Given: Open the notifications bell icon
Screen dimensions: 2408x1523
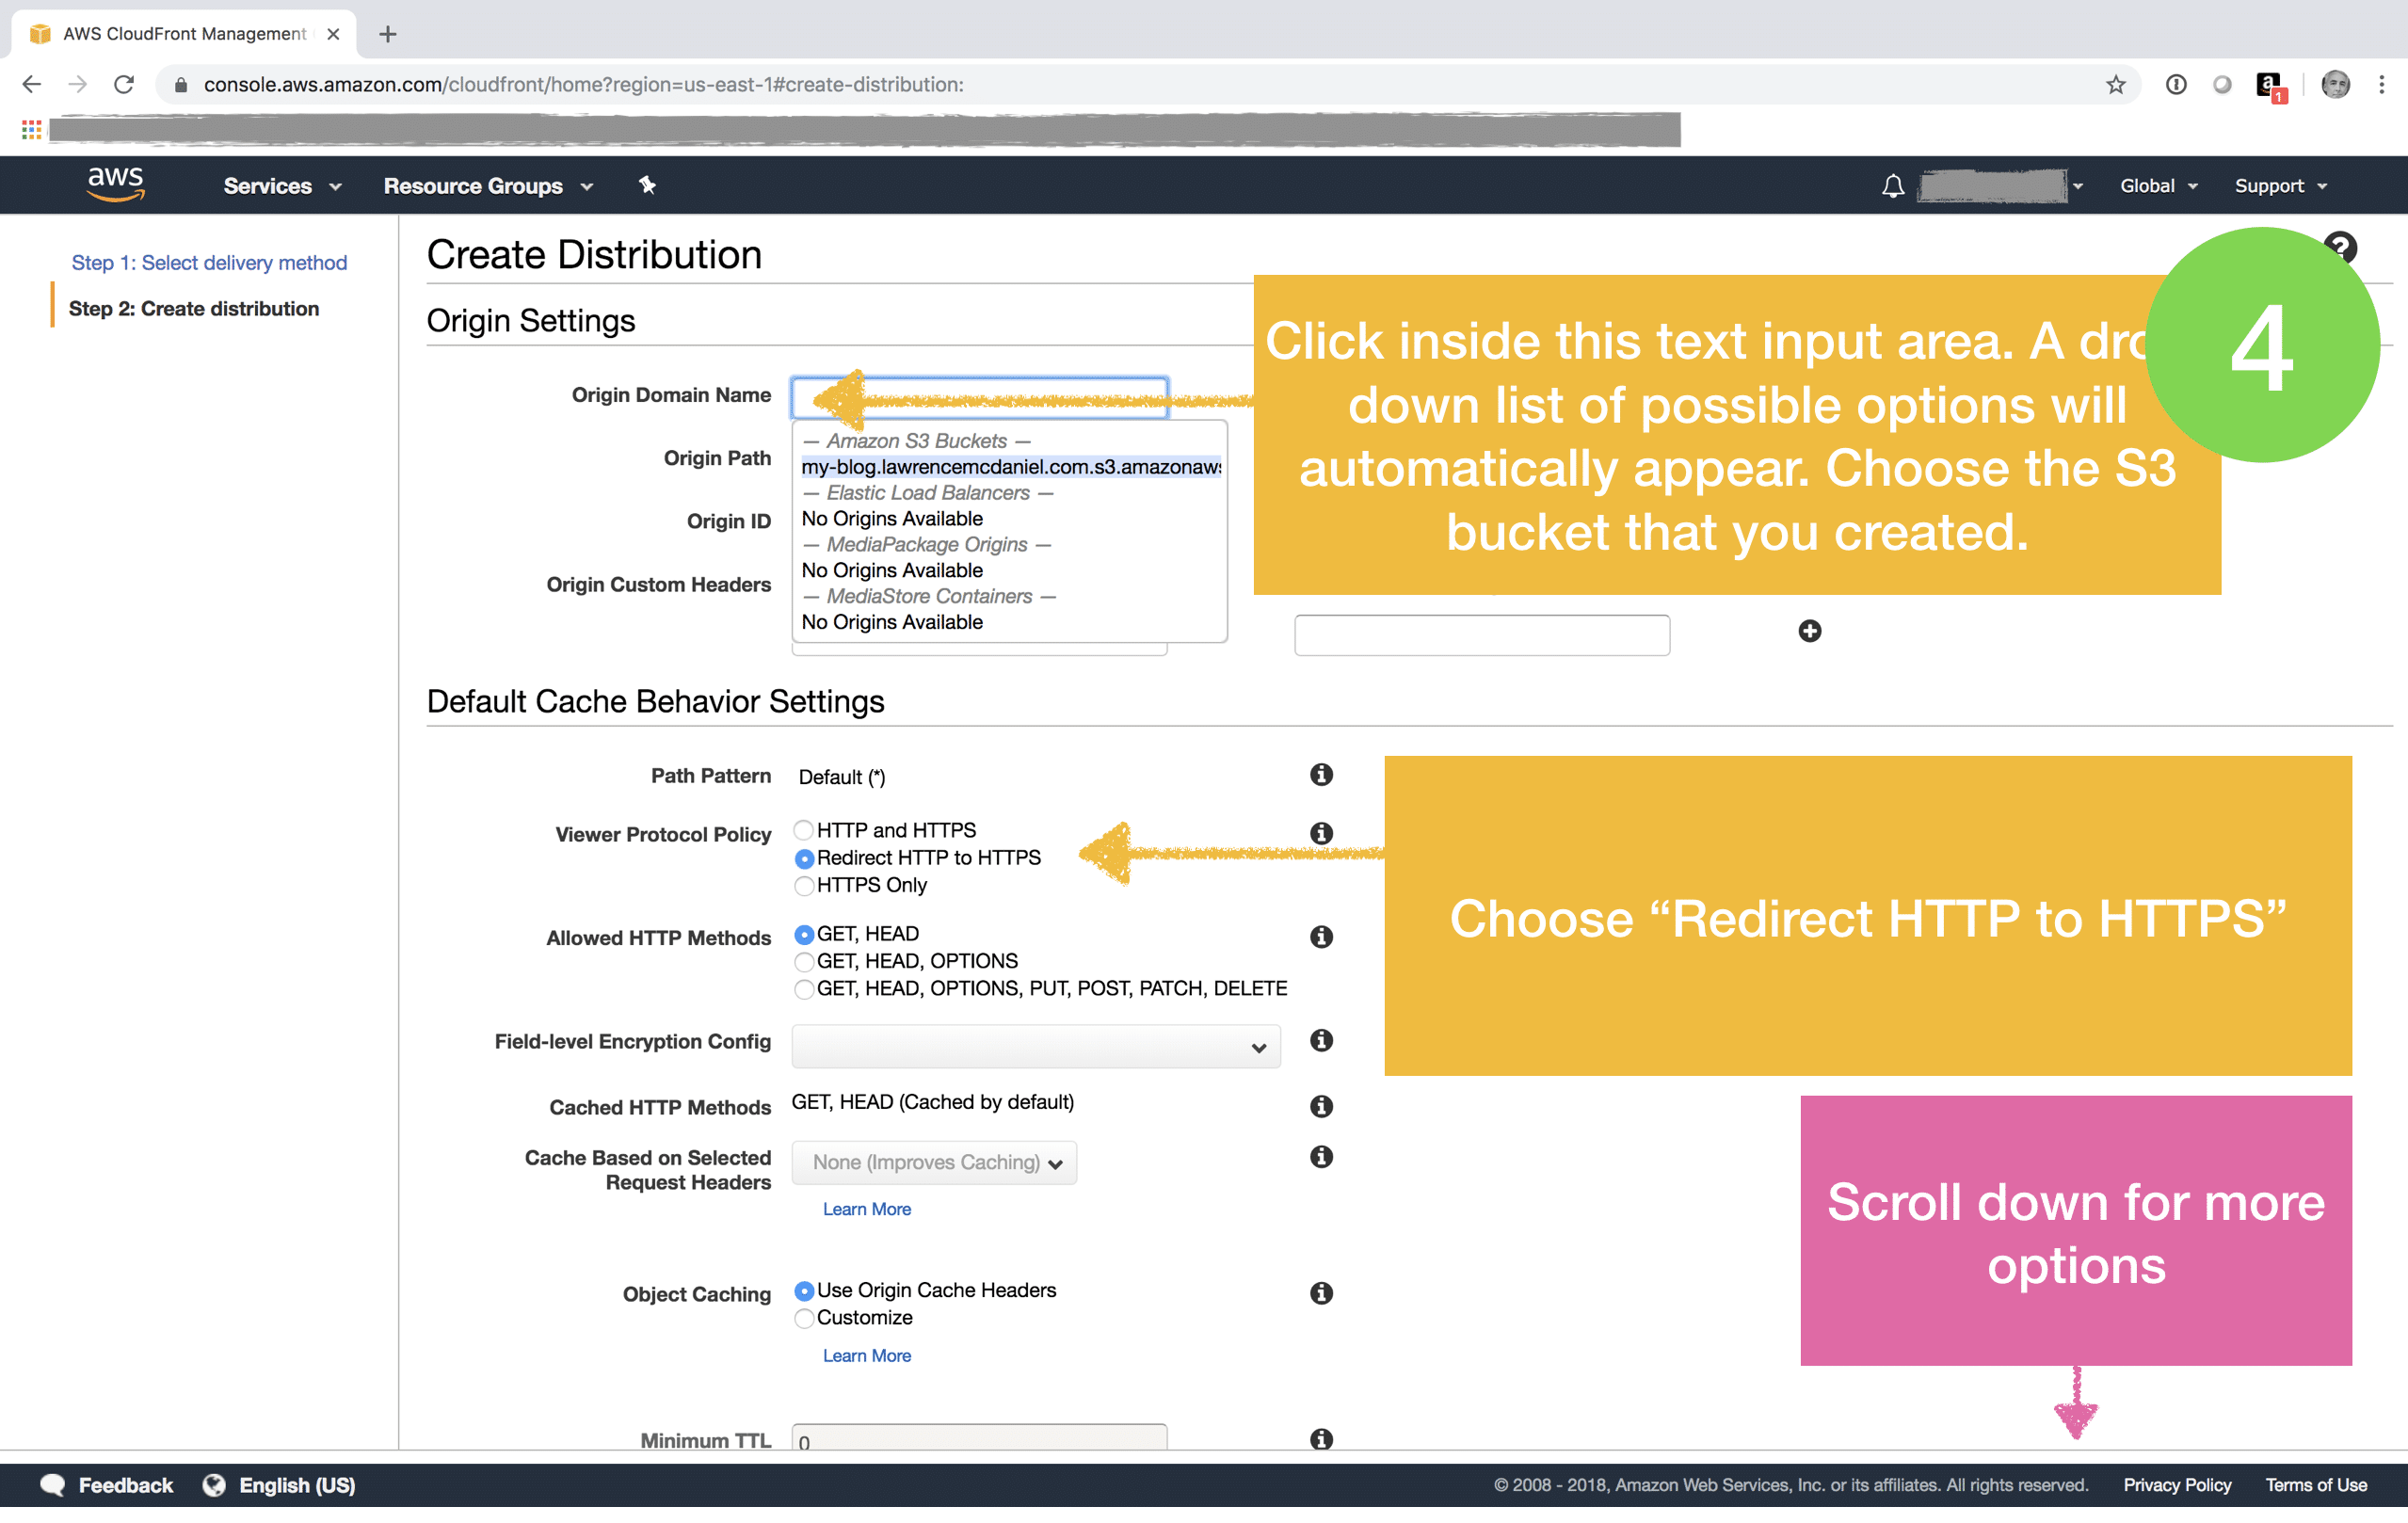Looking at the screenshot, I should tap(1892, 186).
